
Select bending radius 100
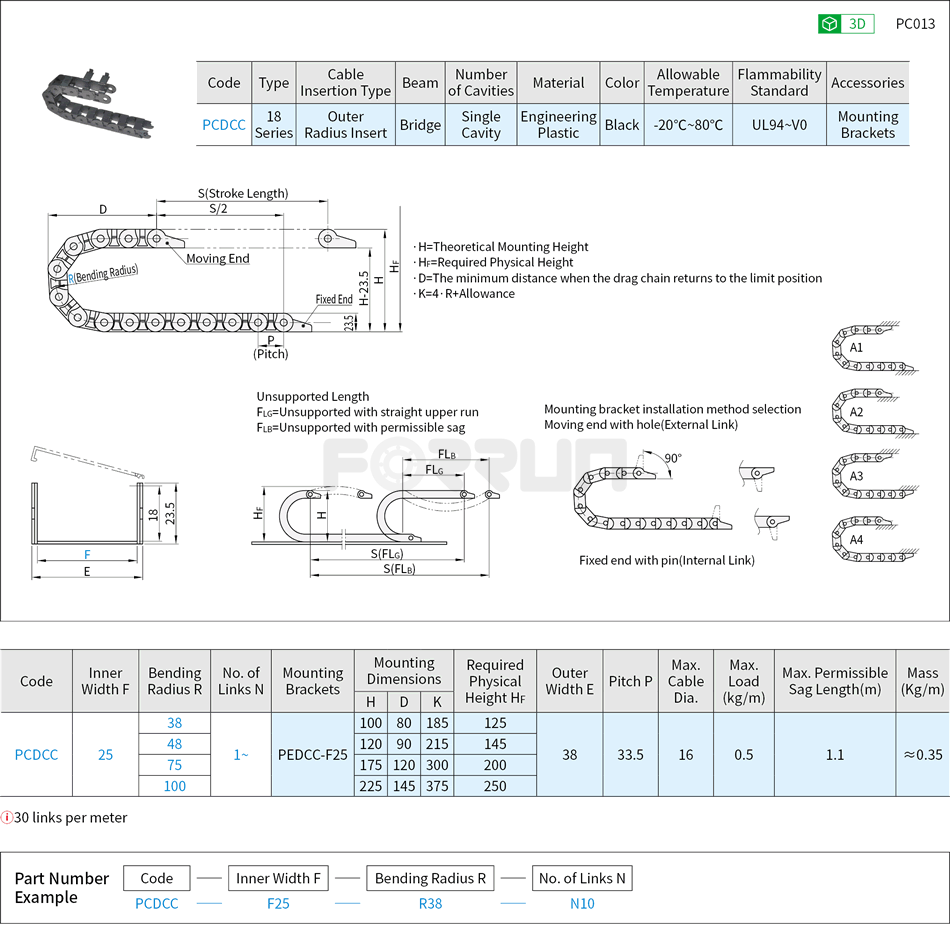pos(174,786)
